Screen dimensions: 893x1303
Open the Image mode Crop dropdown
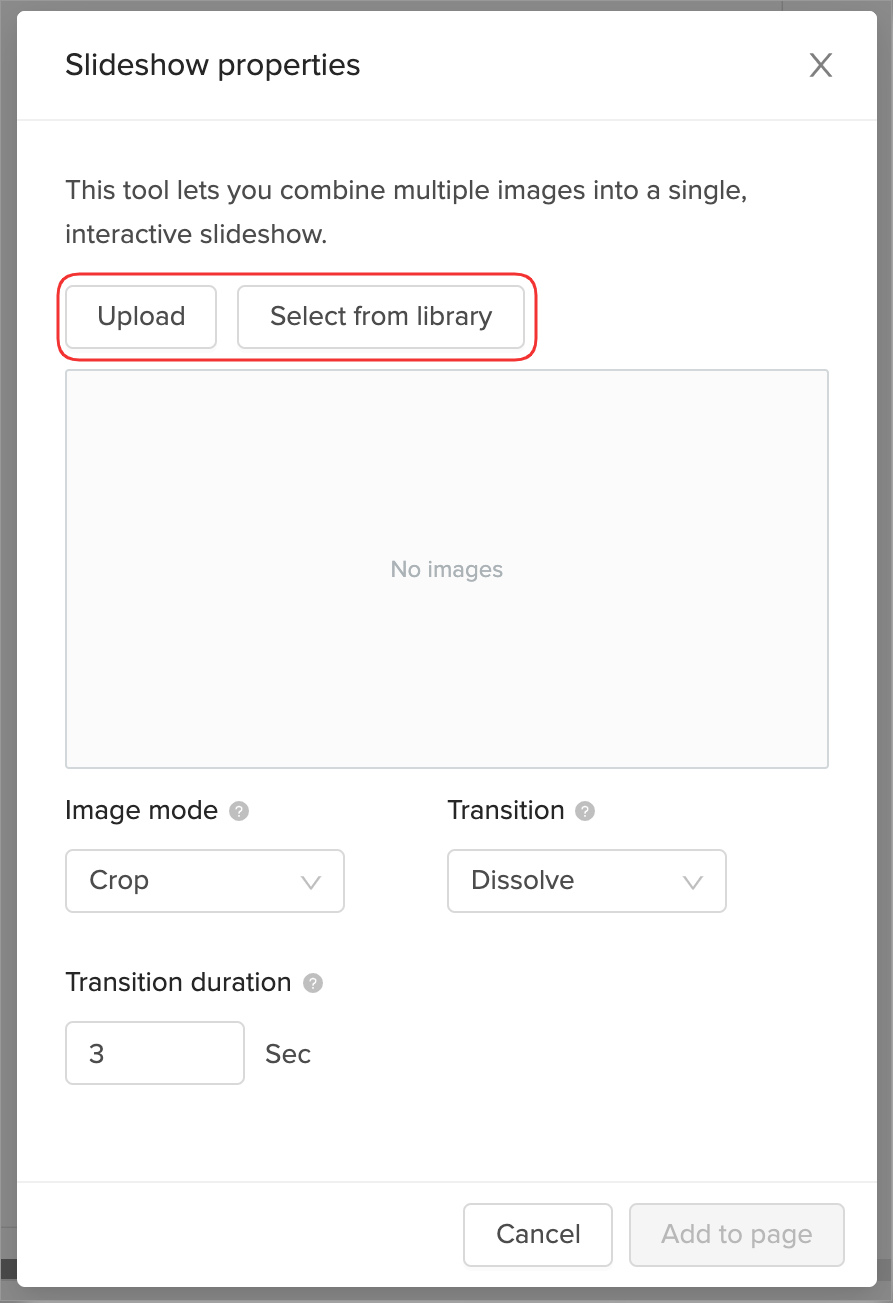204,881
